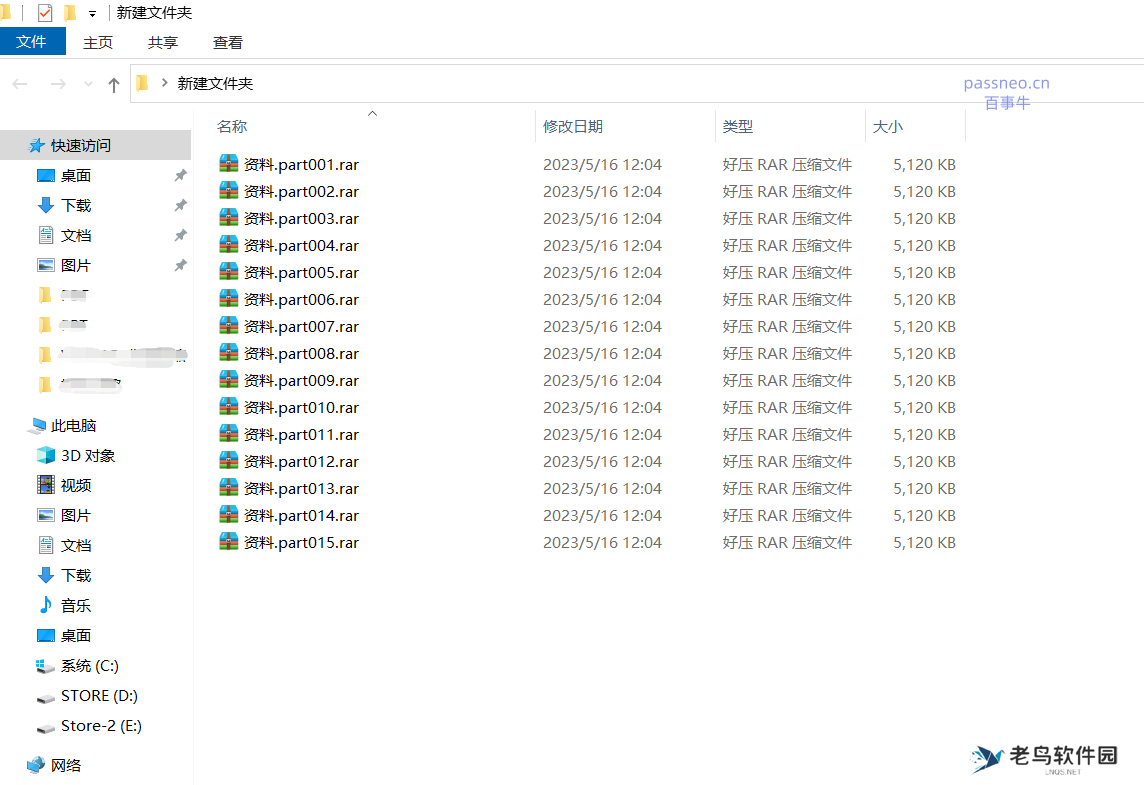This screenshot has height=785, width=1144.
Task: Click the breadcrumb chevron before 新建文件夹
Action: pos(164,83)
